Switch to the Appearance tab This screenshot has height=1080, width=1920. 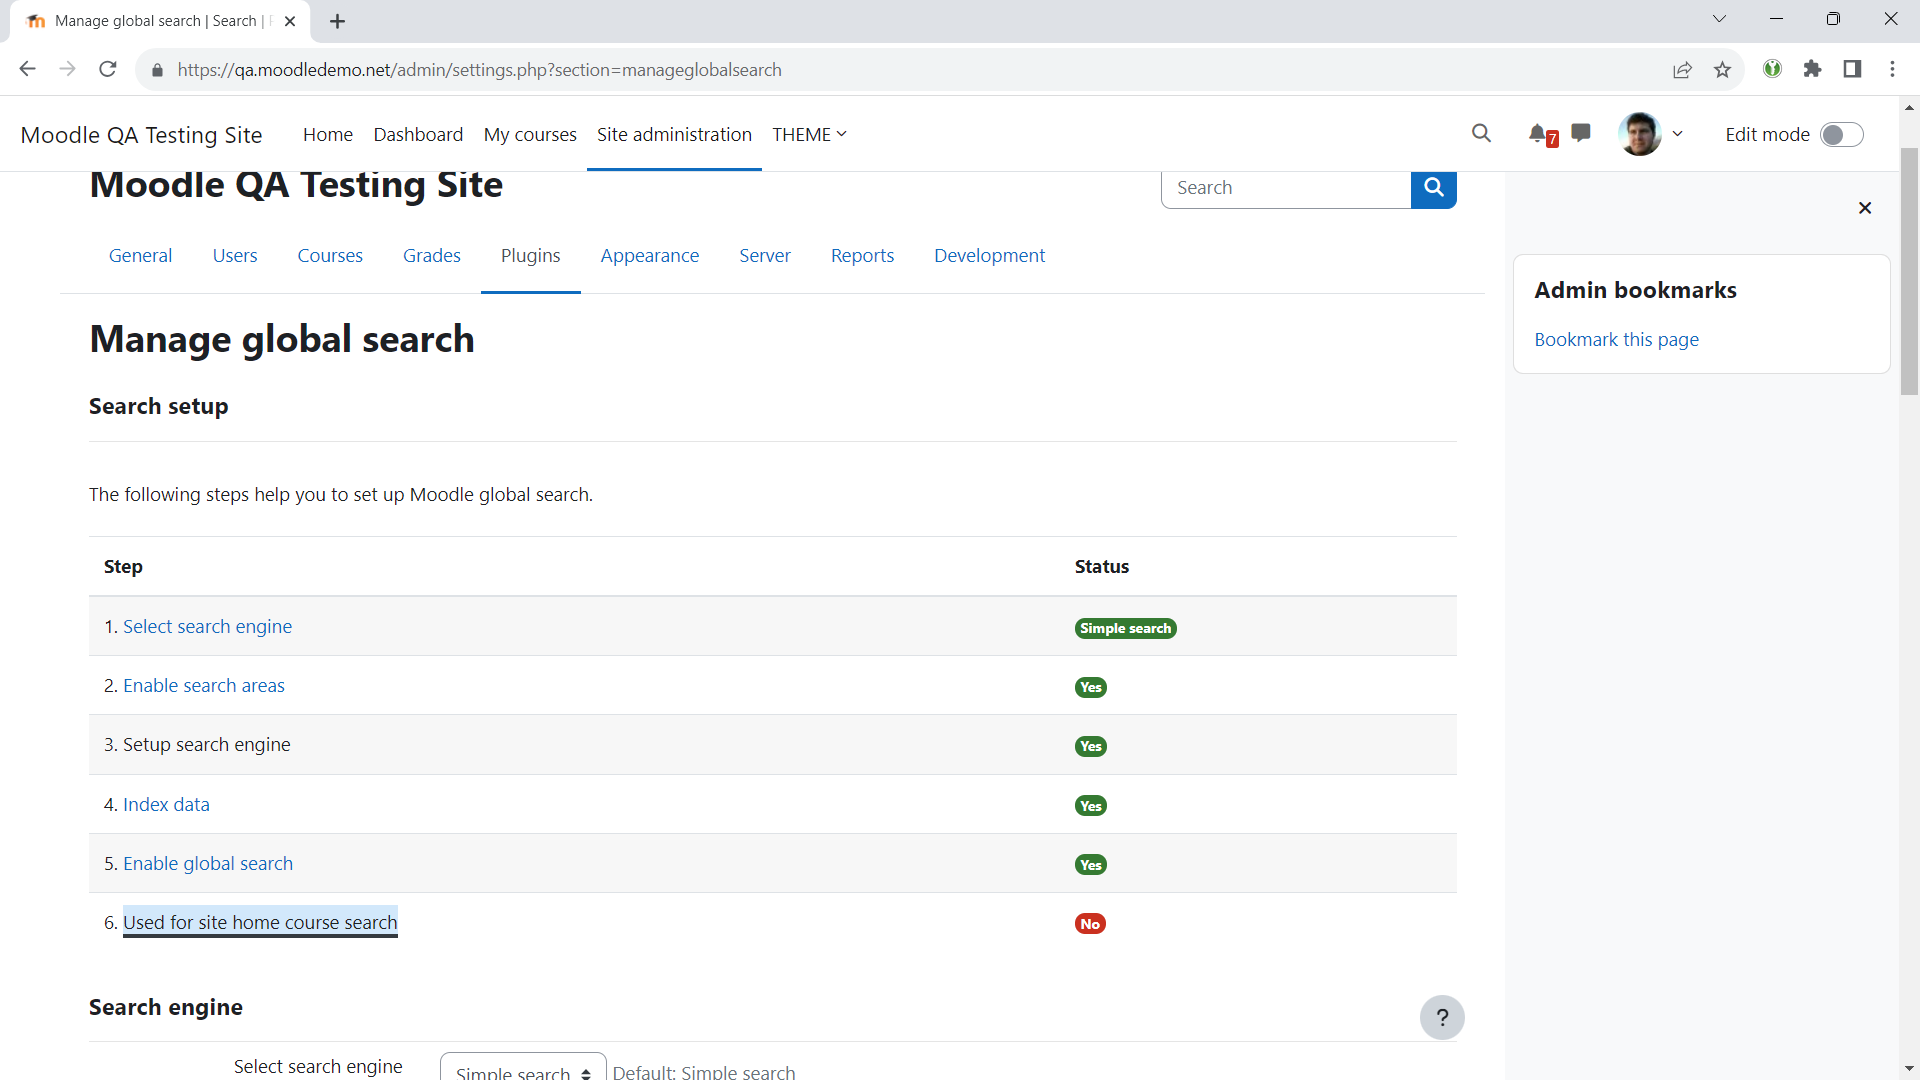650,256
